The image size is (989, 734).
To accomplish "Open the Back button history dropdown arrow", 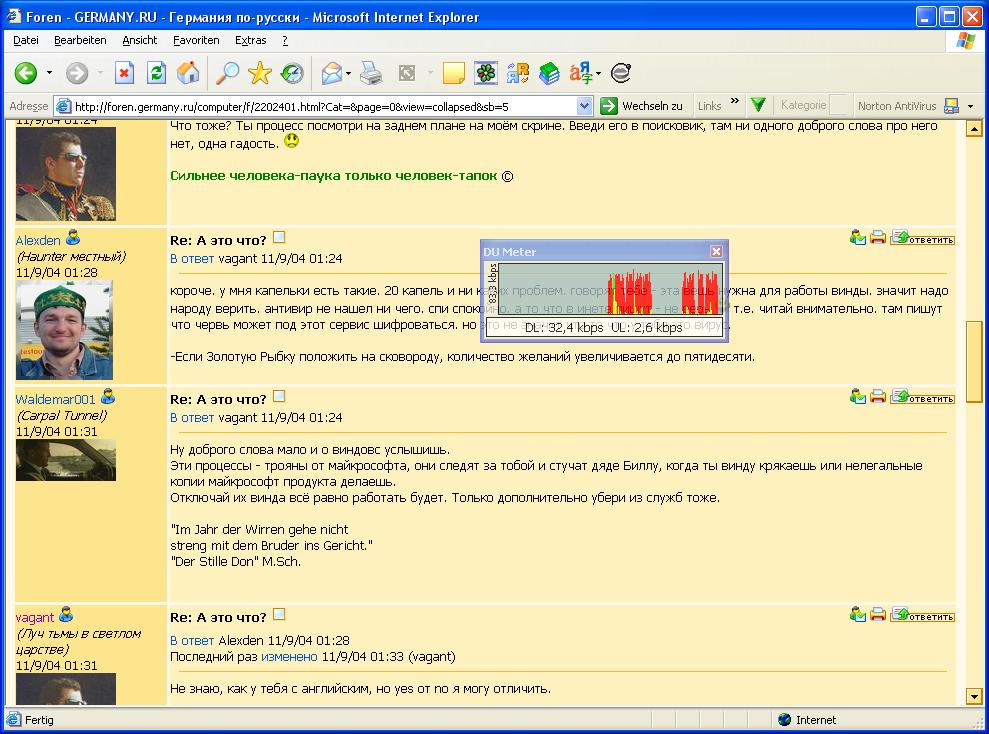I will 49,73.
